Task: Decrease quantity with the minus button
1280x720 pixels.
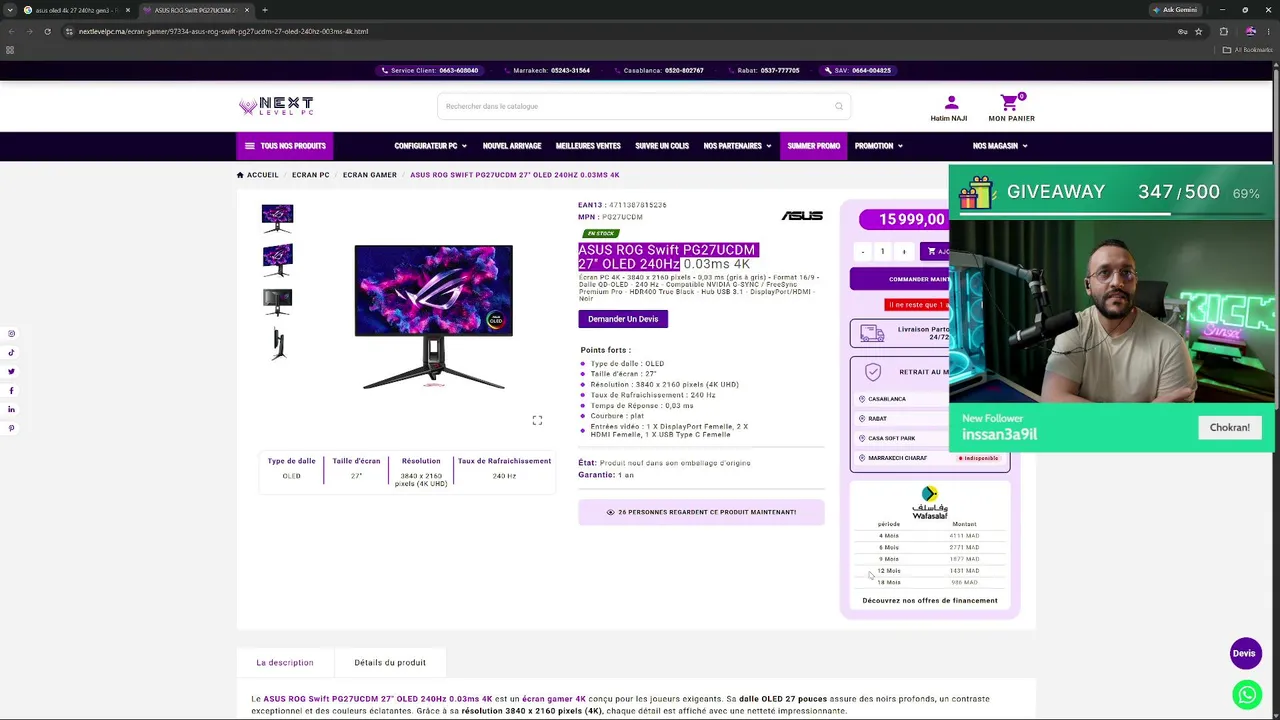Action: (863, 251)
